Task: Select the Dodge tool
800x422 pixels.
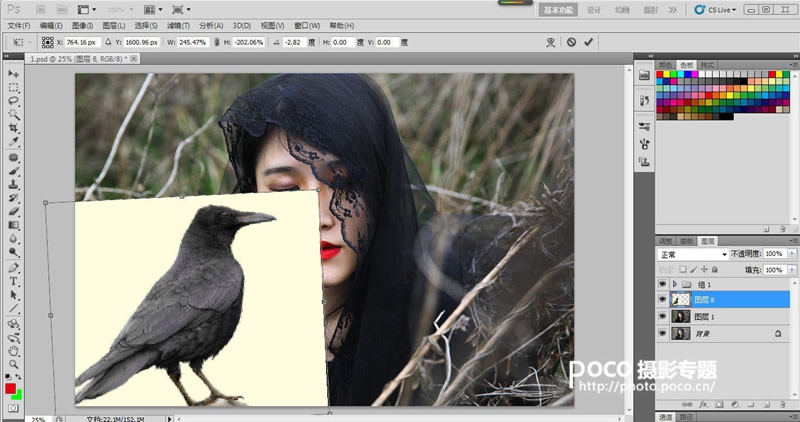Action: pos(13,252)
